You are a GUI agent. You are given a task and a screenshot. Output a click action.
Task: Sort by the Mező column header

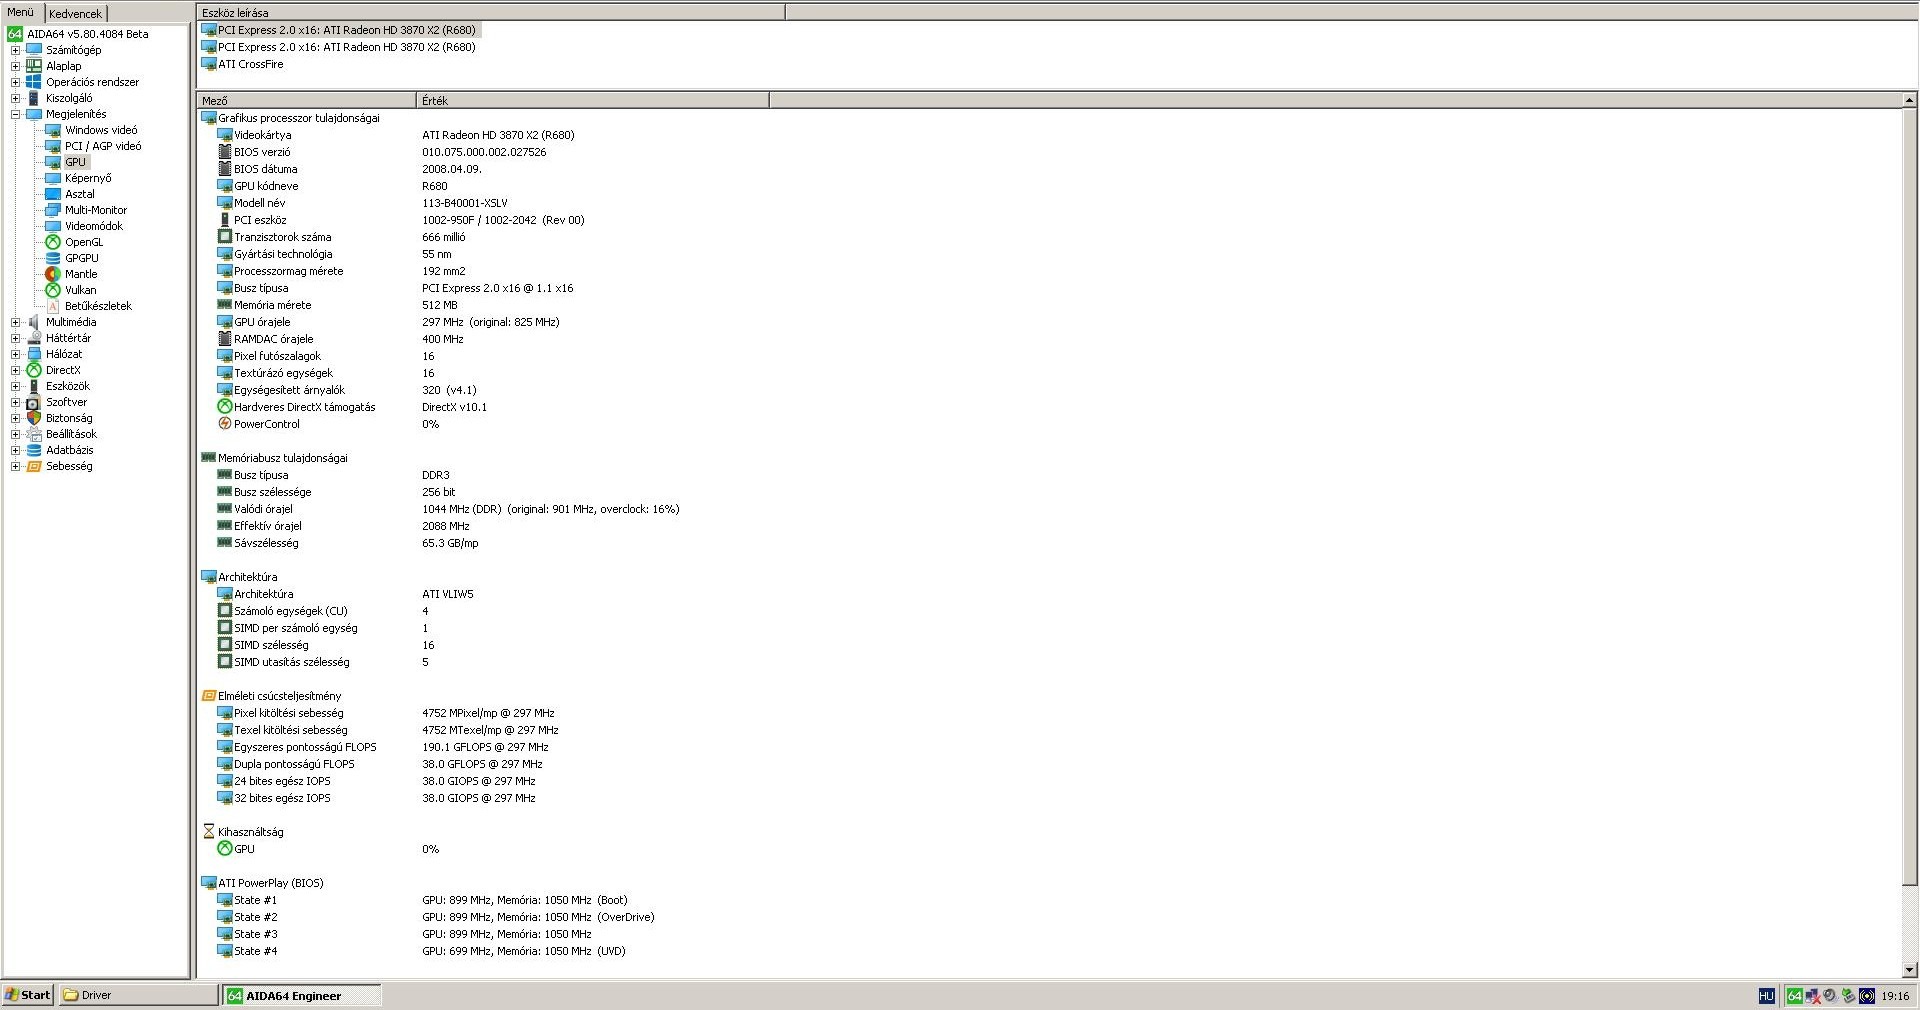tap(306, 100)
